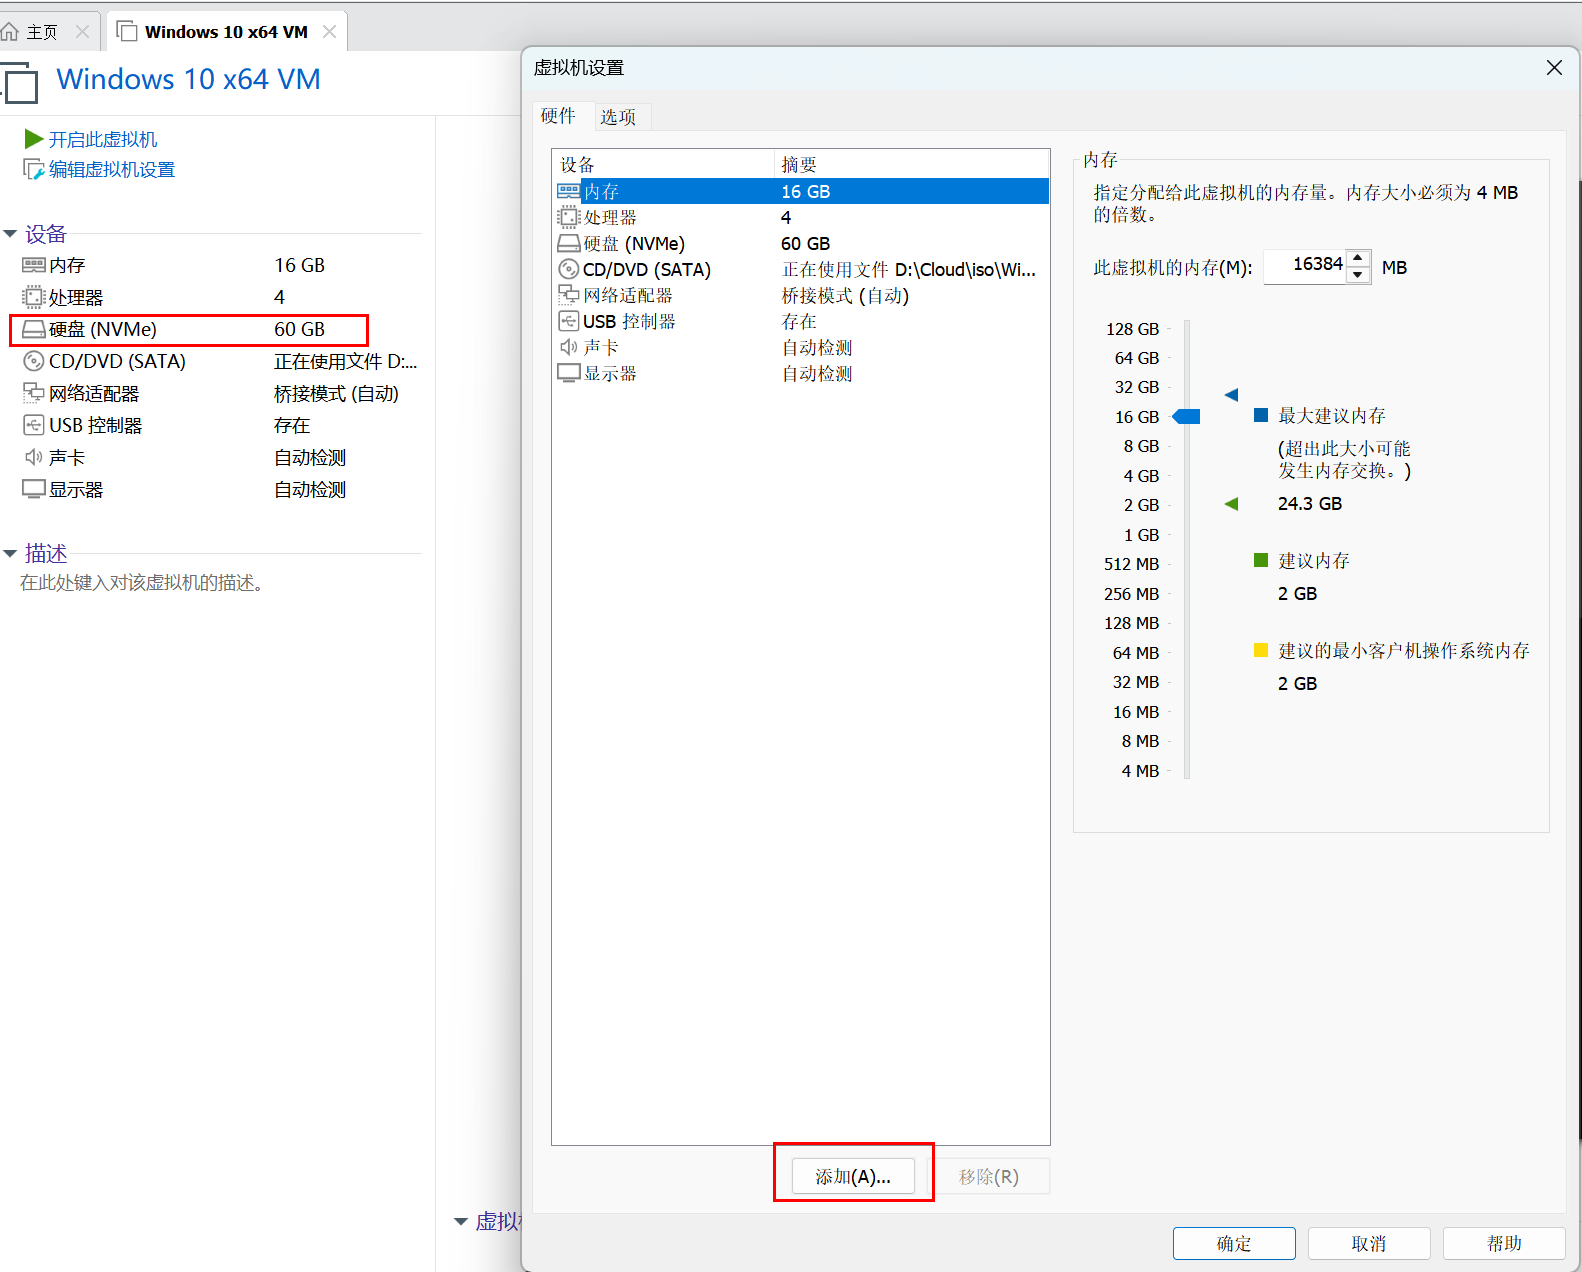Select CD/DVD (SATA) row in settings dialog
1582x1272 pixels.
tap(800, 269)
